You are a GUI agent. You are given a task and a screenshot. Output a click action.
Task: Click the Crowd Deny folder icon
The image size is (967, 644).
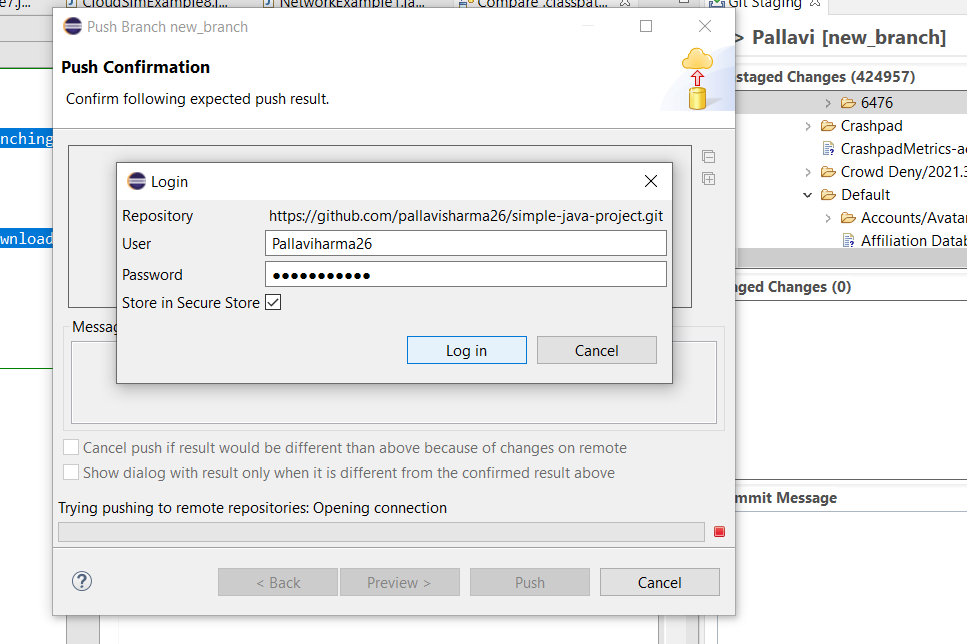pyautogui.click(x=828, y=171)
